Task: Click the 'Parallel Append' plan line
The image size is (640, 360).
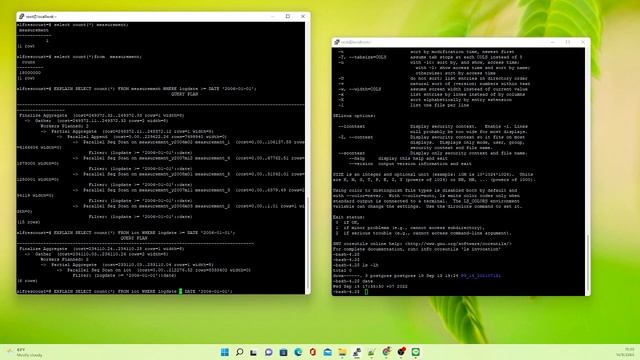Action: pos(141,137)
